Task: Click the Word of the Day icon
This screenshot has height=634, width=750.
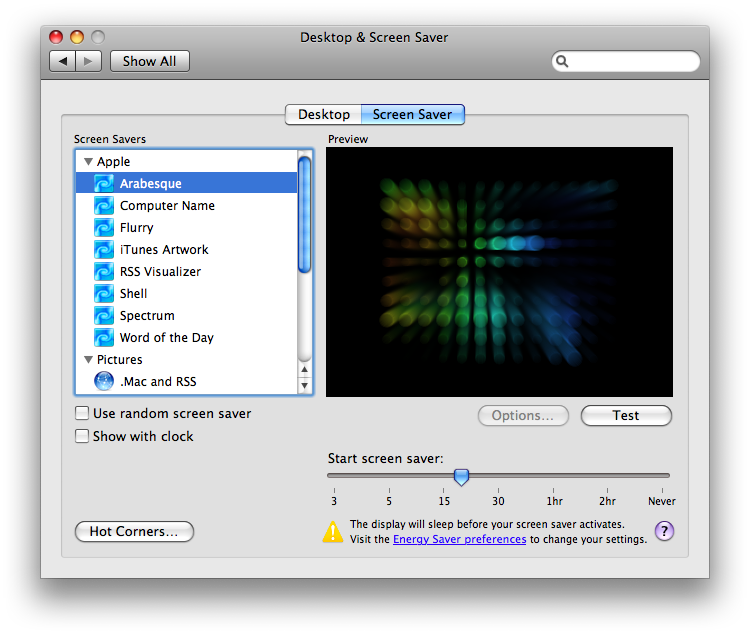Action: pos(104,337)
